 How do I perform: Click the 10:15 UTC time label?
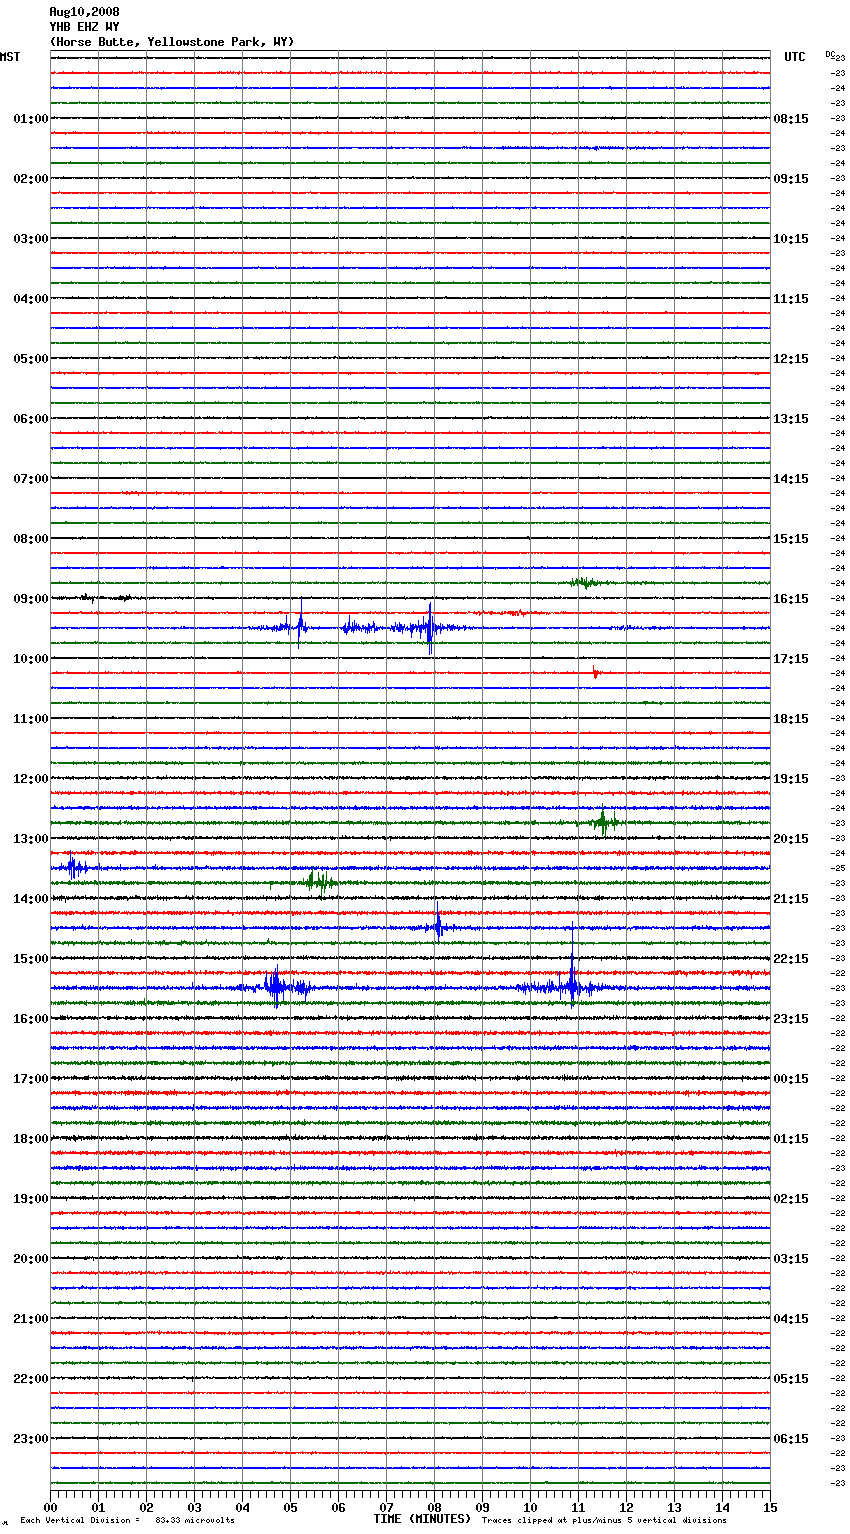point(791,239)
